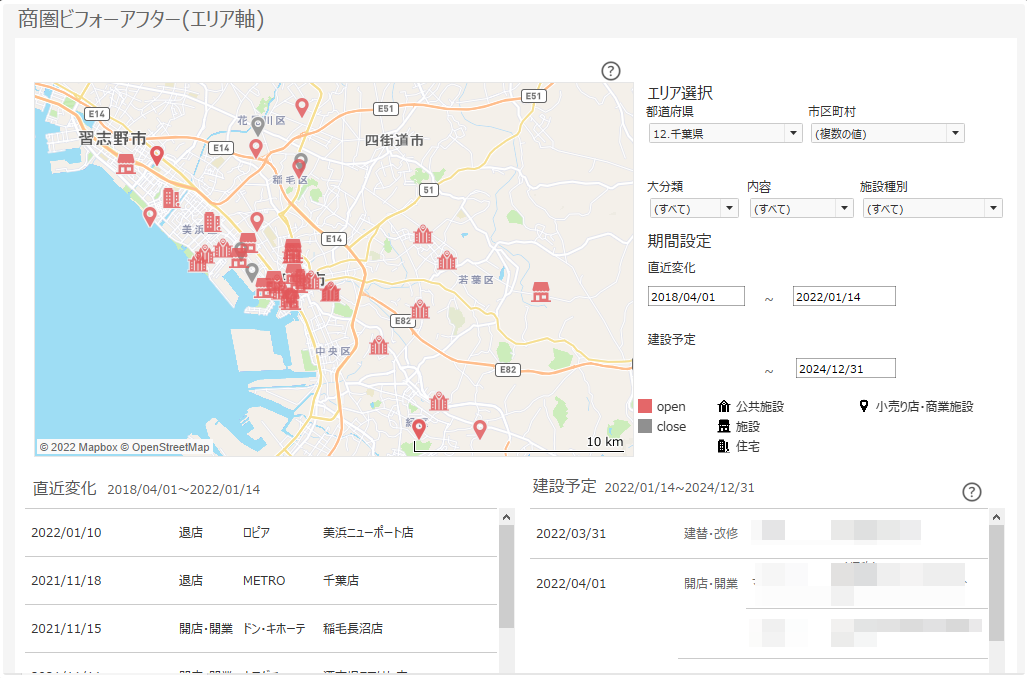Select 開店・開業 in the 2022/04/01 row
Image resolution: width=1027 pixels, height=678 pixels.
711,584
